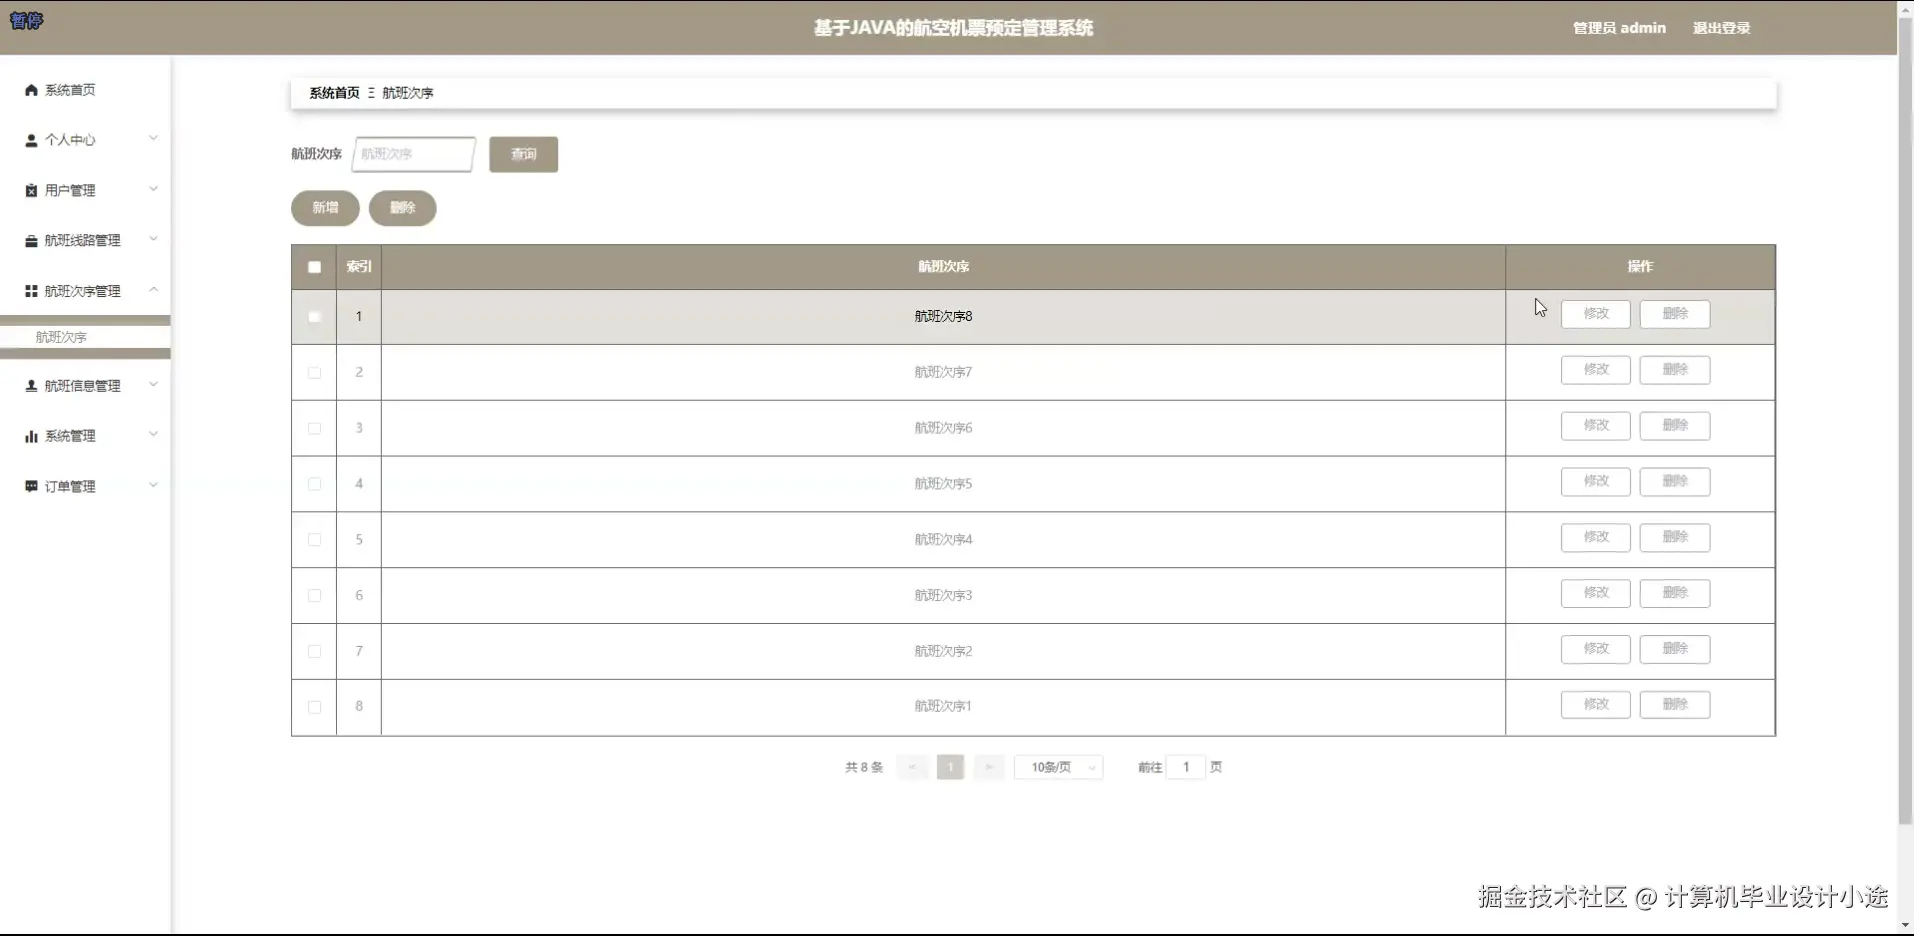Click the vertical page scrollbar
Viewport: 1914px width, 936px height.
(x=1905, y=420)
